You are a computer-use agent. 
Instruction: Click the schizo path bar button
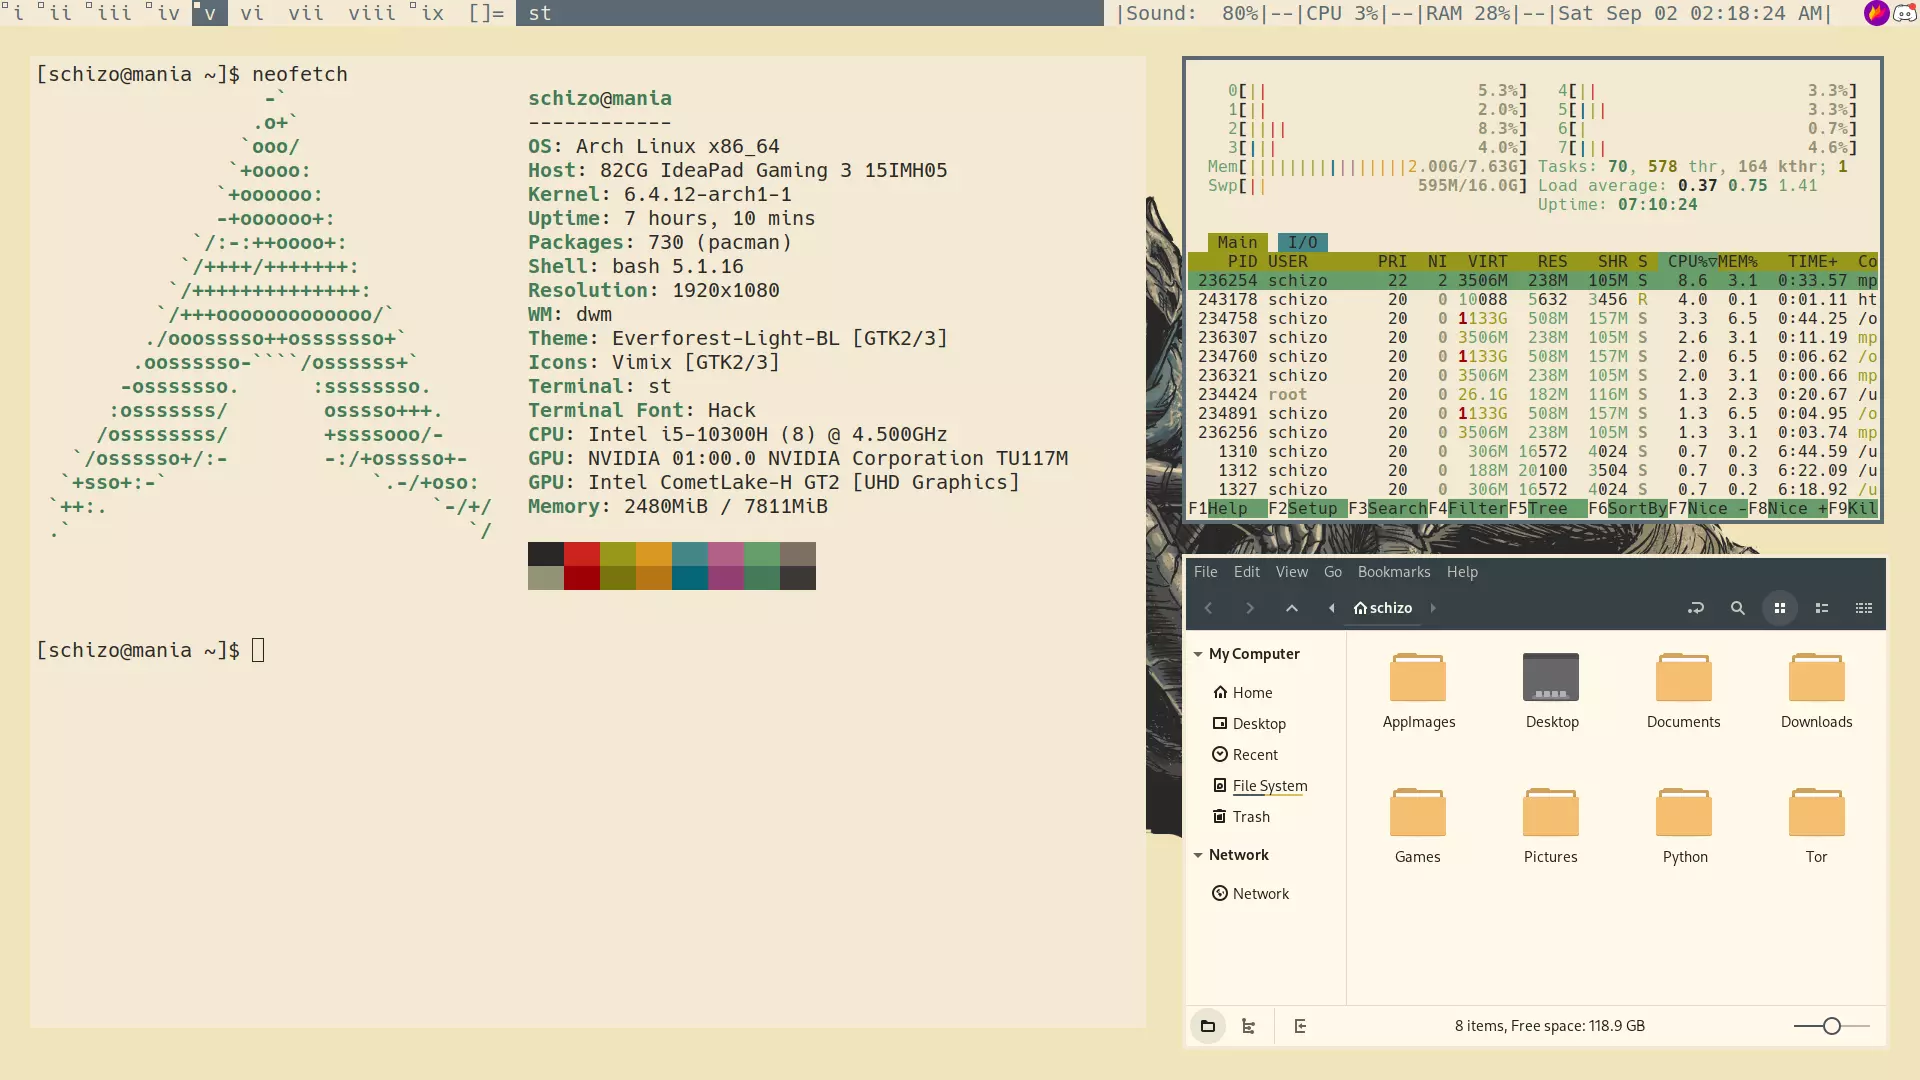1382,608
